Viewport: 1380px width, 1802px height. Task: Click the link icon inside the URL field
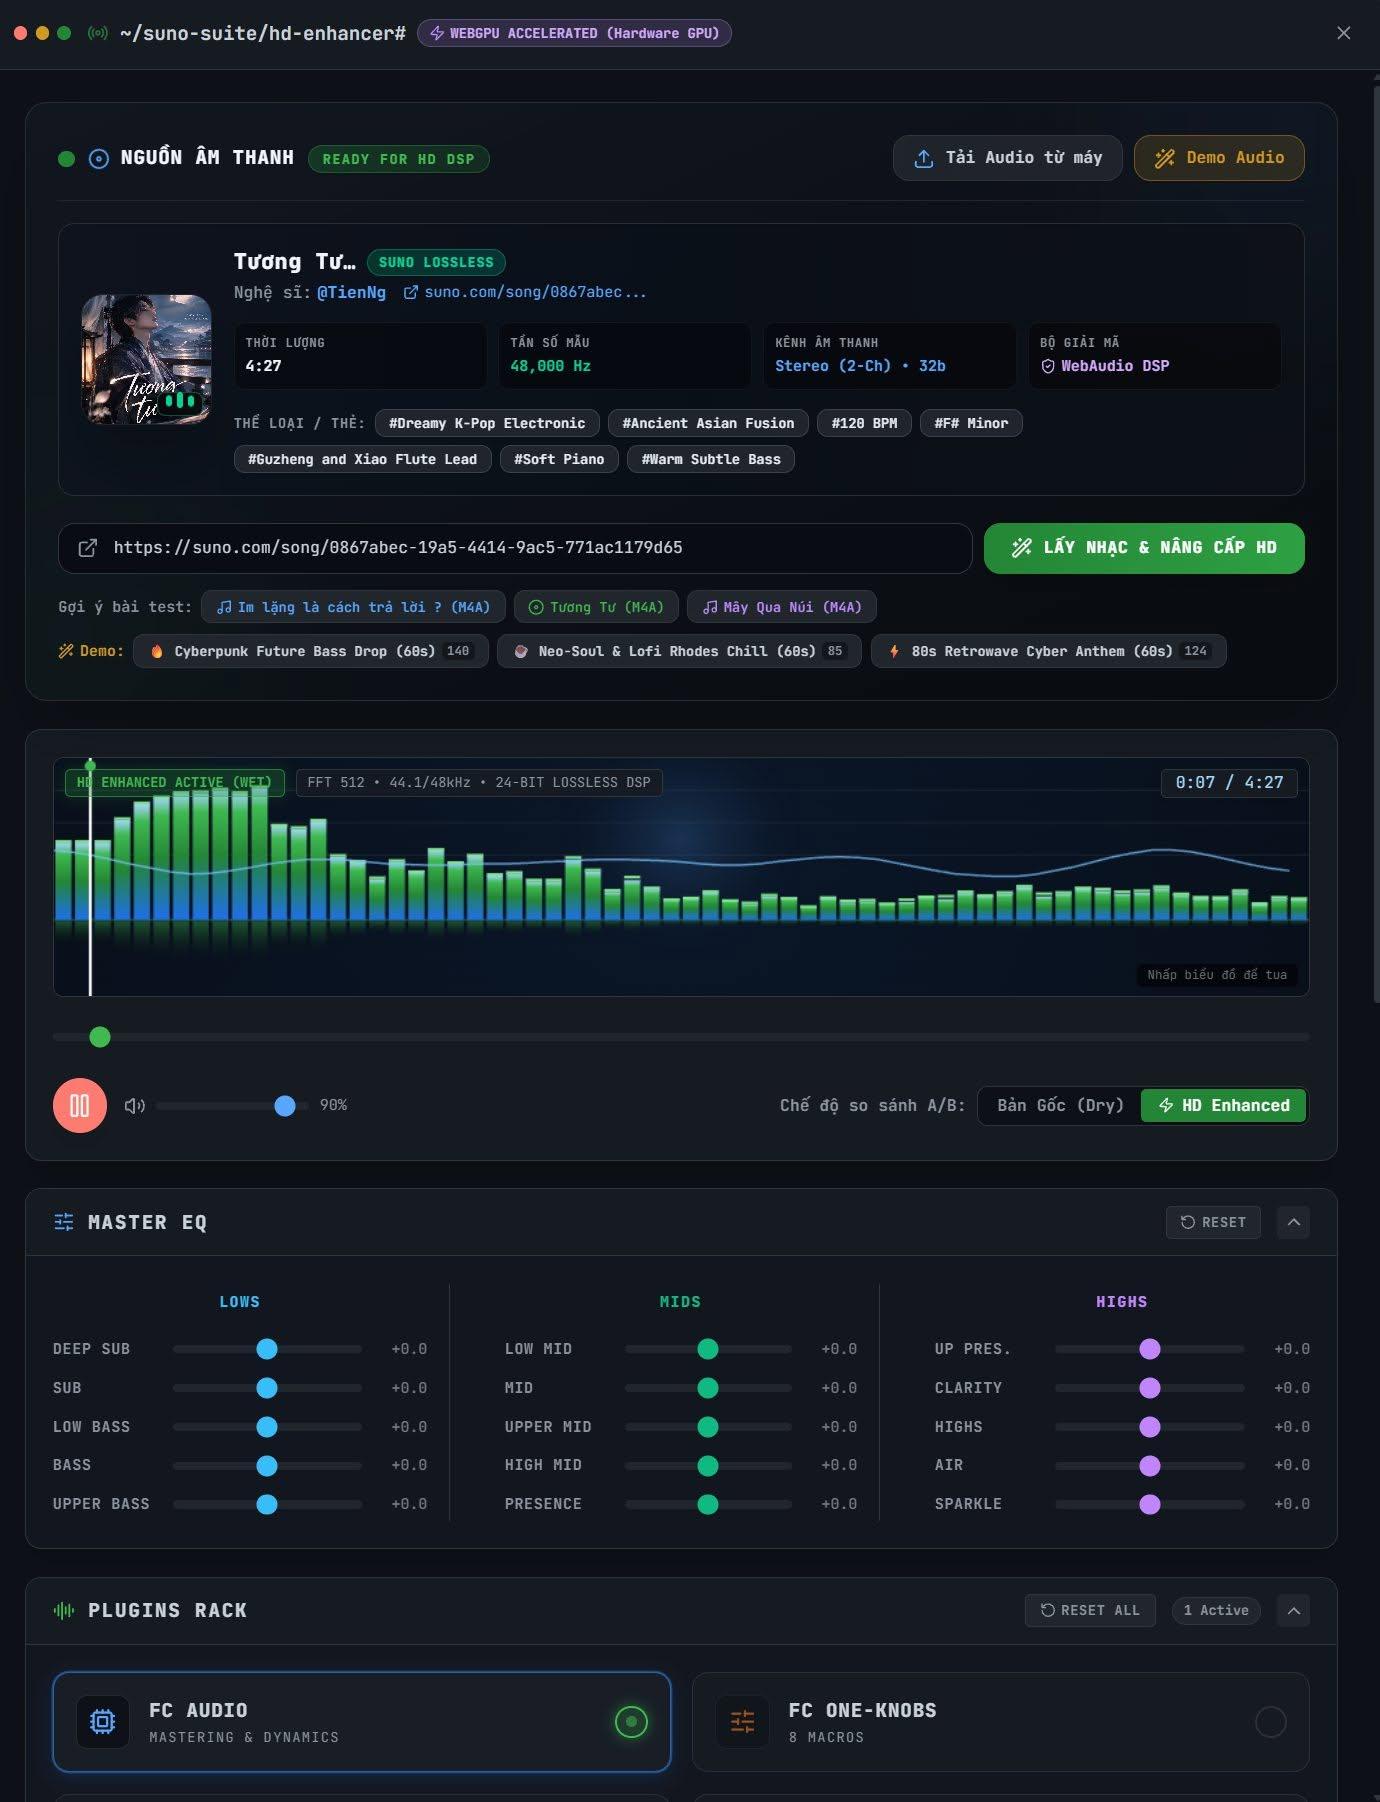coord(88,547)
